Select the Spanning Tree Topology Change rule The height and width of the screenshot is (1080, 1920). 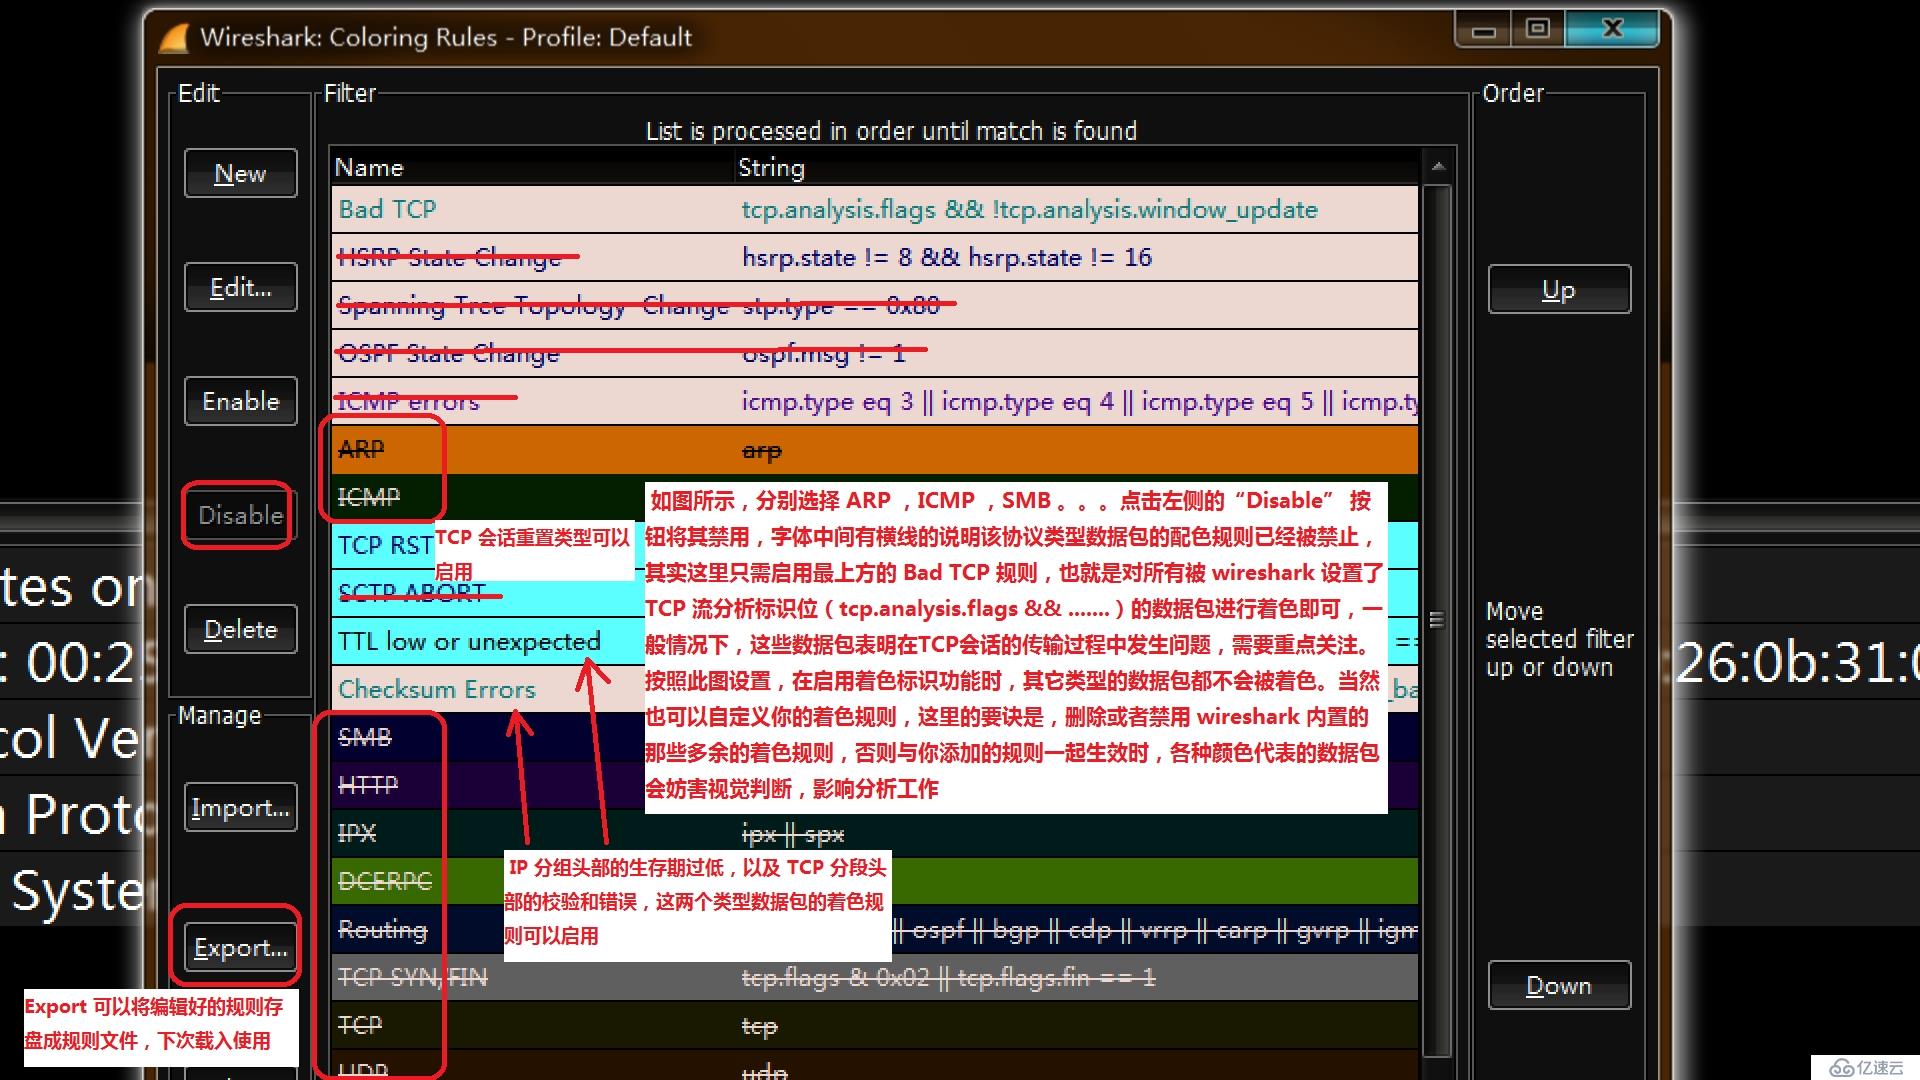pos(874,305)
